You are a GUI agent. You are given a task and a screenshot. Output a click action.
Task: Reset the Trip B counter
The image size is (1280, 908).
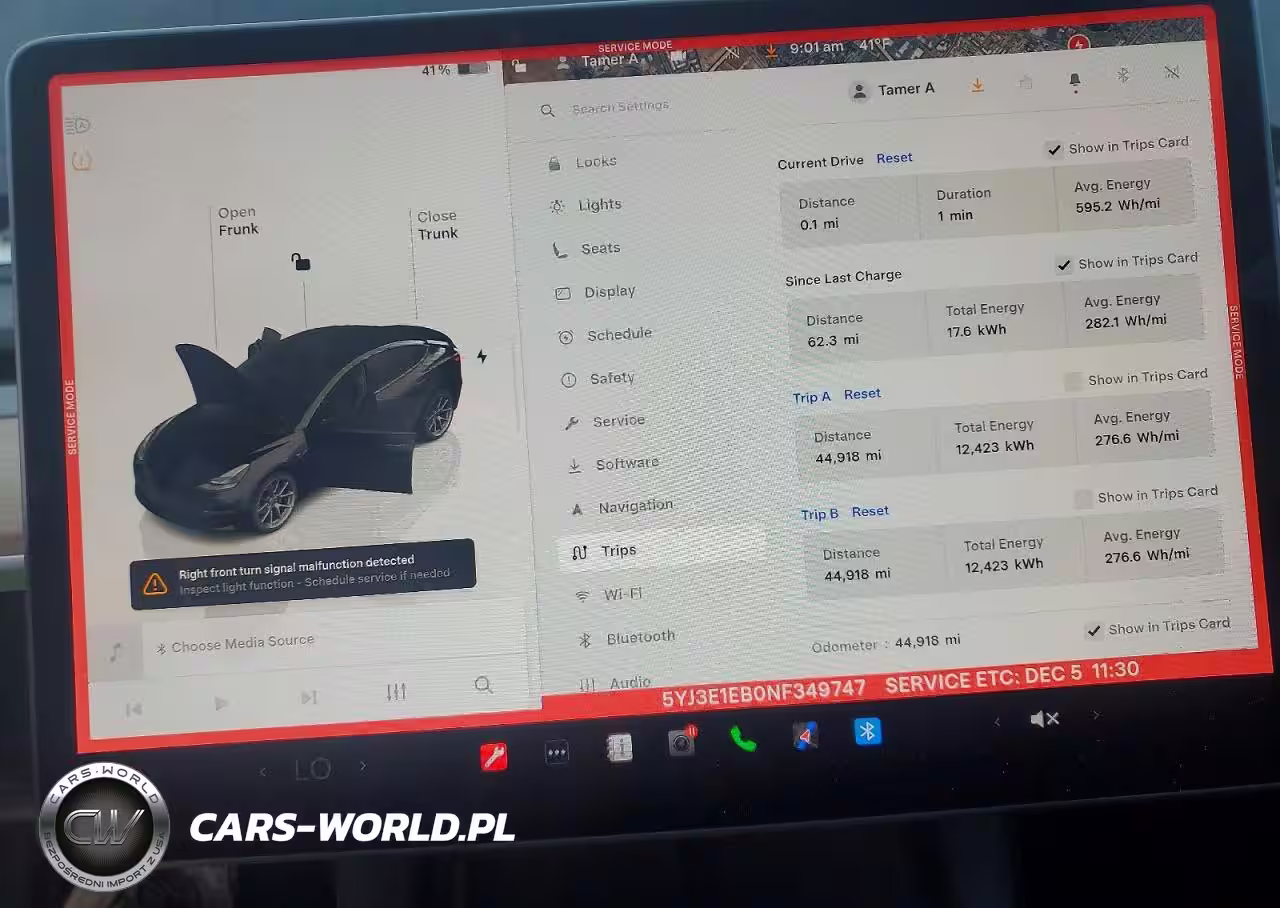[870, 512]
